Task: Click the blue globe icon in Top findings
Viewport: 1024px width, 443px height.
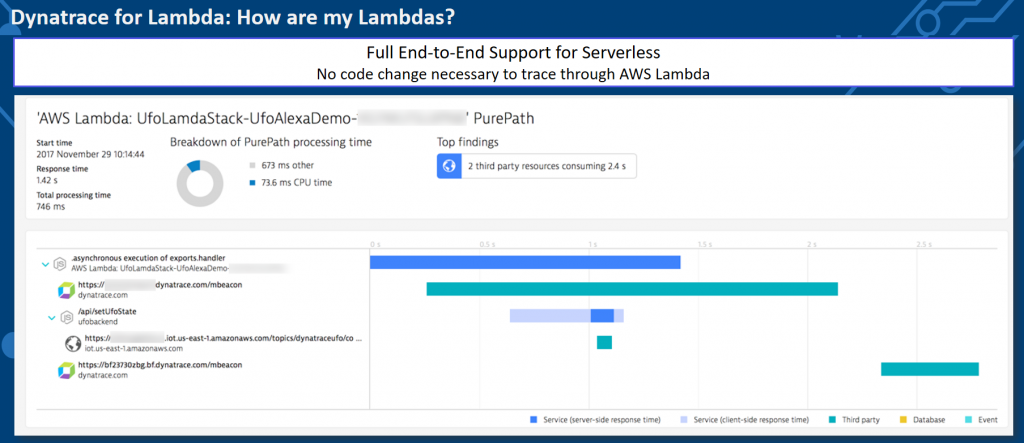Action: [x=449, y=166]
